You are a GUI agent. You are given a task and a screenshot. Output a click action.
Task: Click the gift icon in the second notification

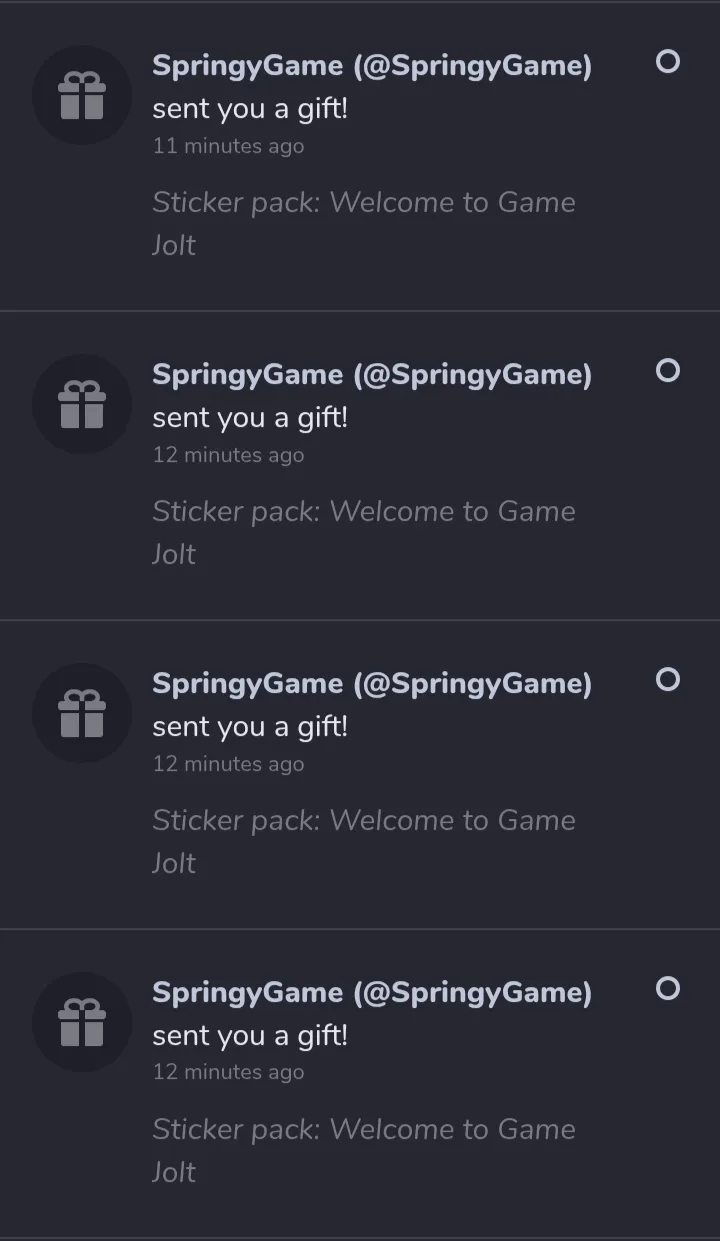pos(82,405)
